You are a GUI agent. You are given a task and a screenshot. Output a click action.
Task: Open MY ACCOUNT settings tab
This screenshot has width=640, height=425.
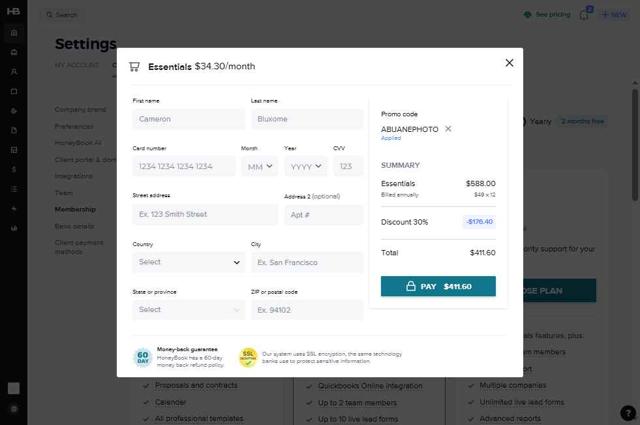coord(77,65)
